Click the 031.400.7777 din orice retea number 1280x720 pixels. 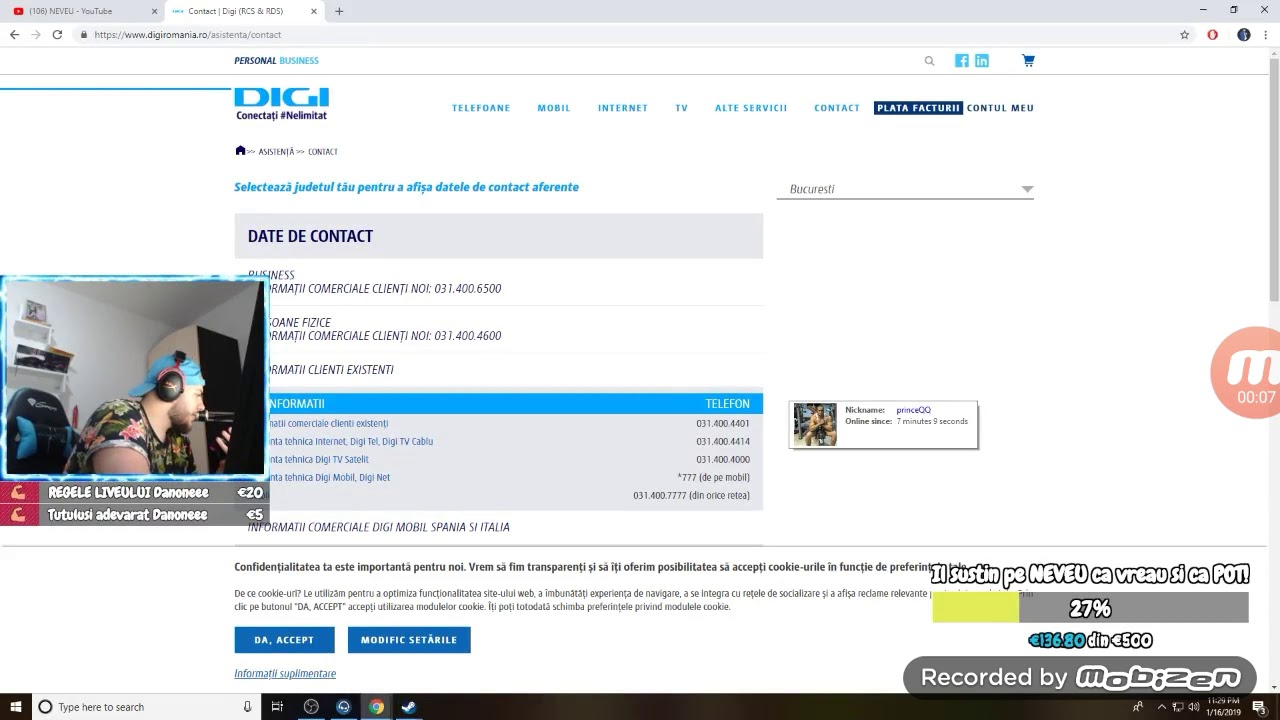pos(691,496)
